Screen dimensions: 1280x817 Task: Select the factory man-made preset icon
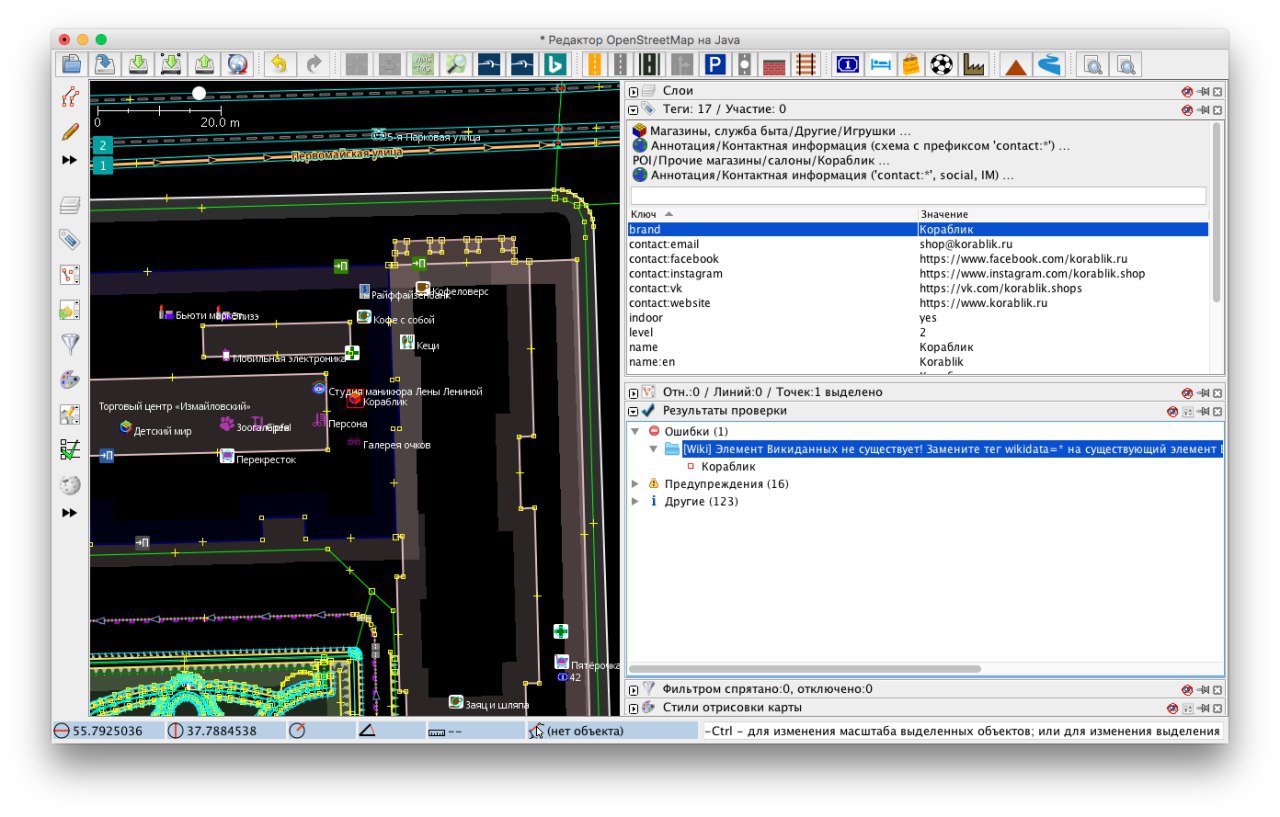973,65
